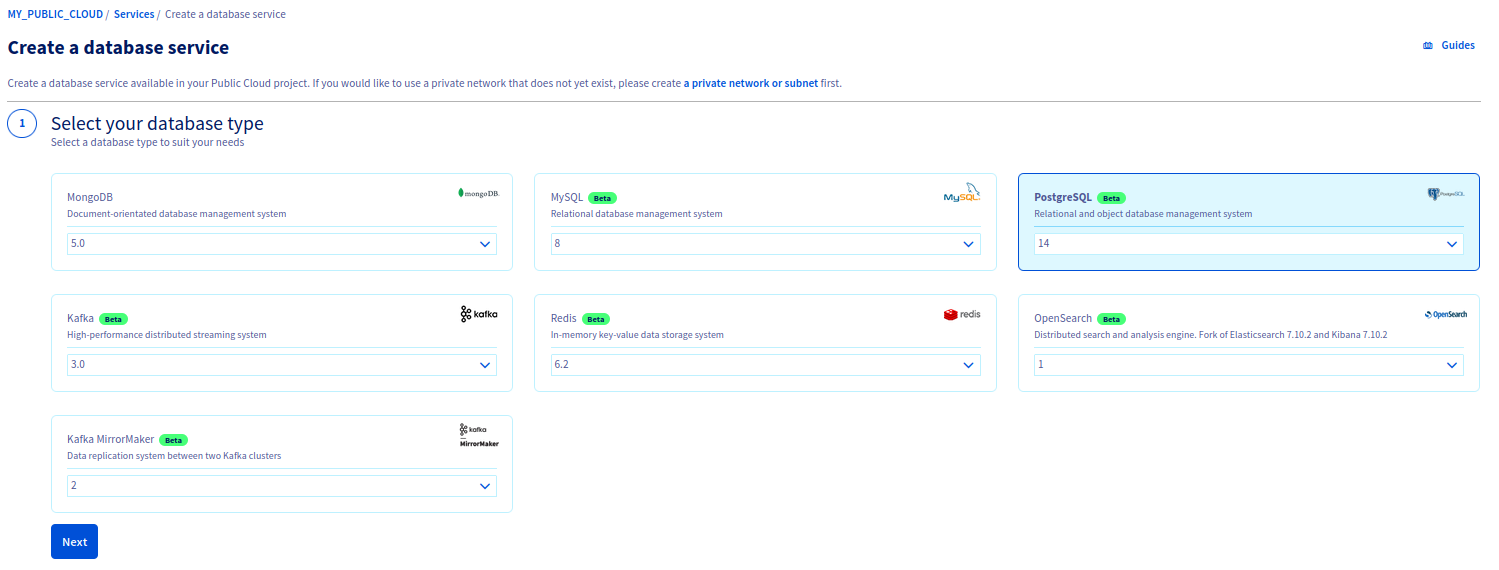Open the Guides link
1499x570 pixels.
tap(1457, 46)
